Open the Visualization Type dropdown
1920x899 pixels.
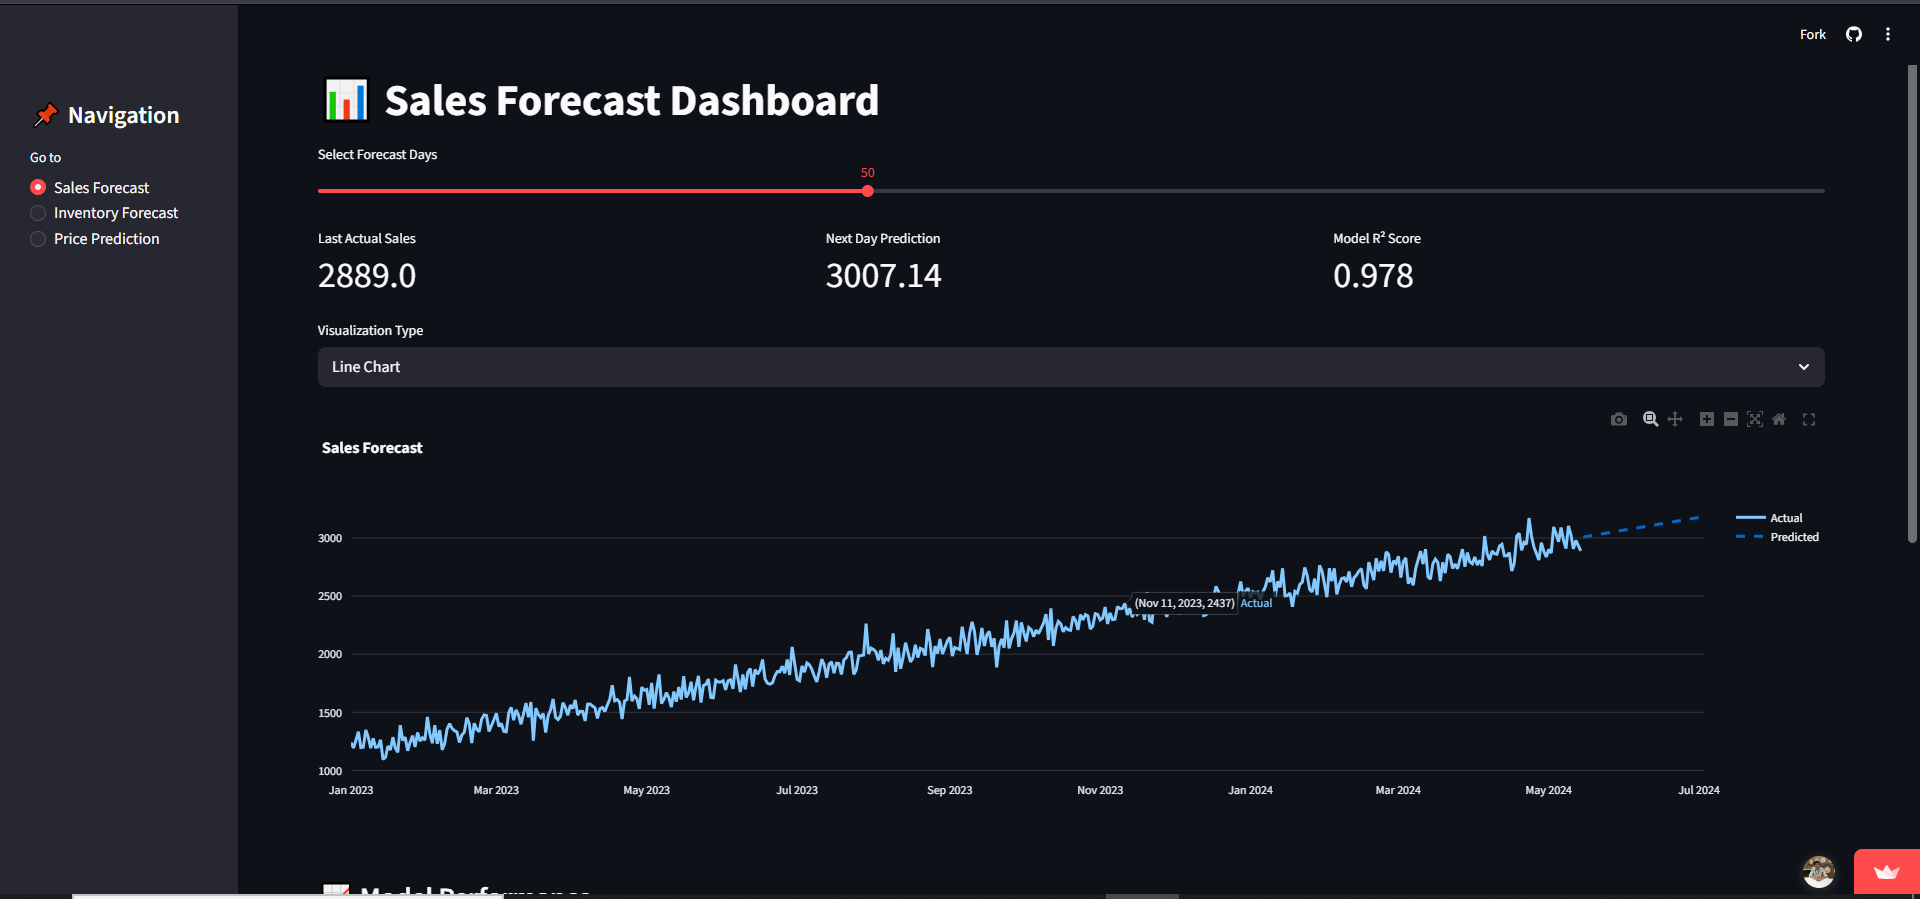pyautogui.click(x=1070, y=367)
